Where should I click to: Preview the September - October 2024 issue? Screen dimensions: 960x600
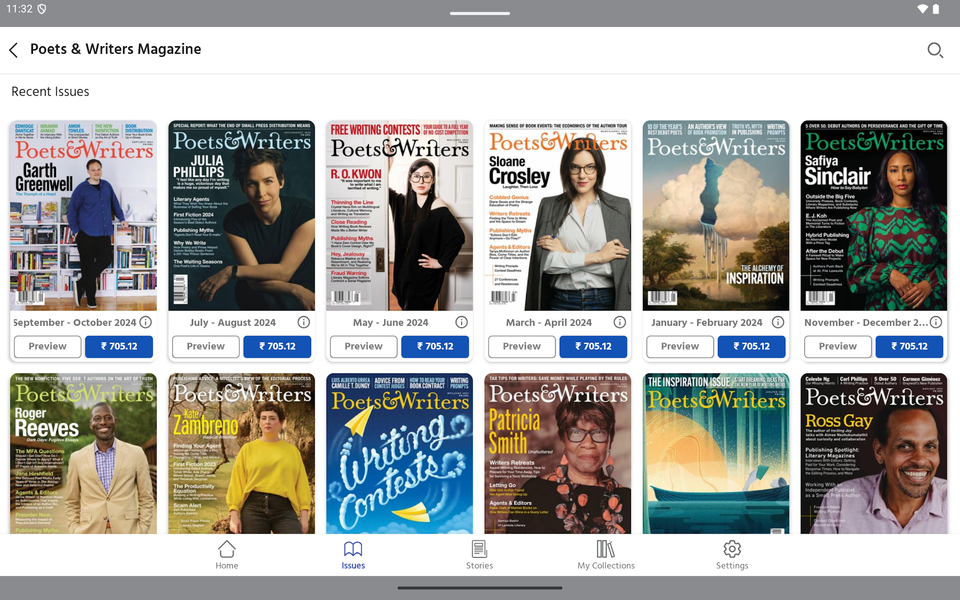[x=48, y=347]
